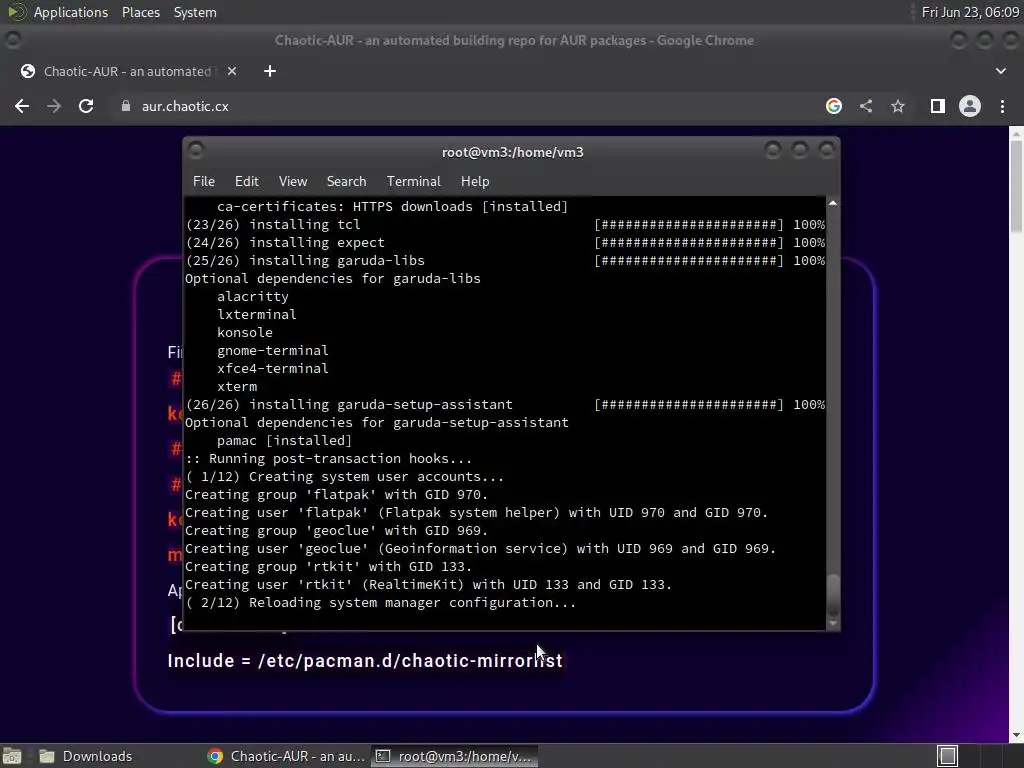Click the clock showing Fri Jun 23
The image size is (1024, 768).
coord(970,12)
